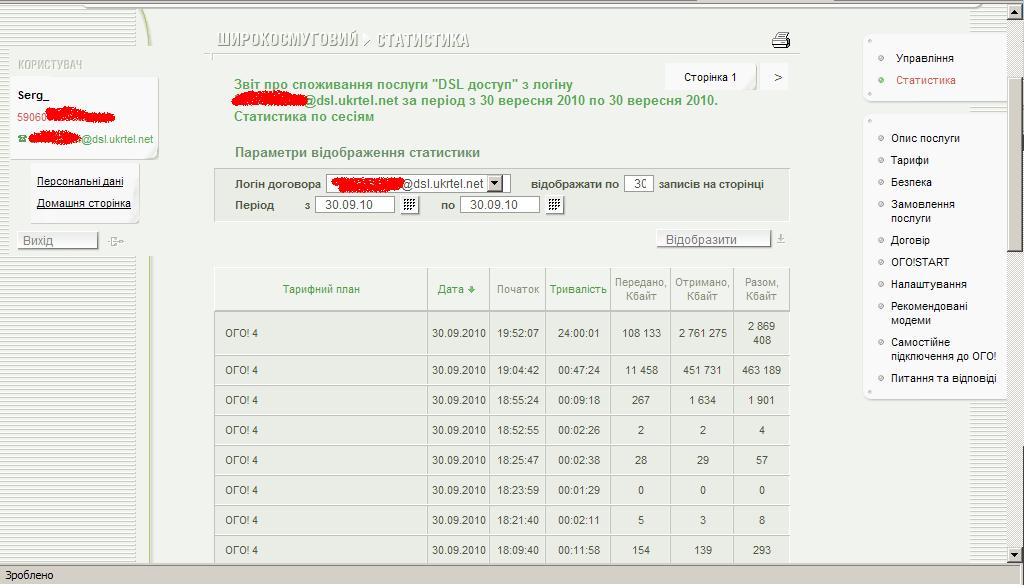
Task: Open the Тарифи link in the right menu
Action: point(909,160)
